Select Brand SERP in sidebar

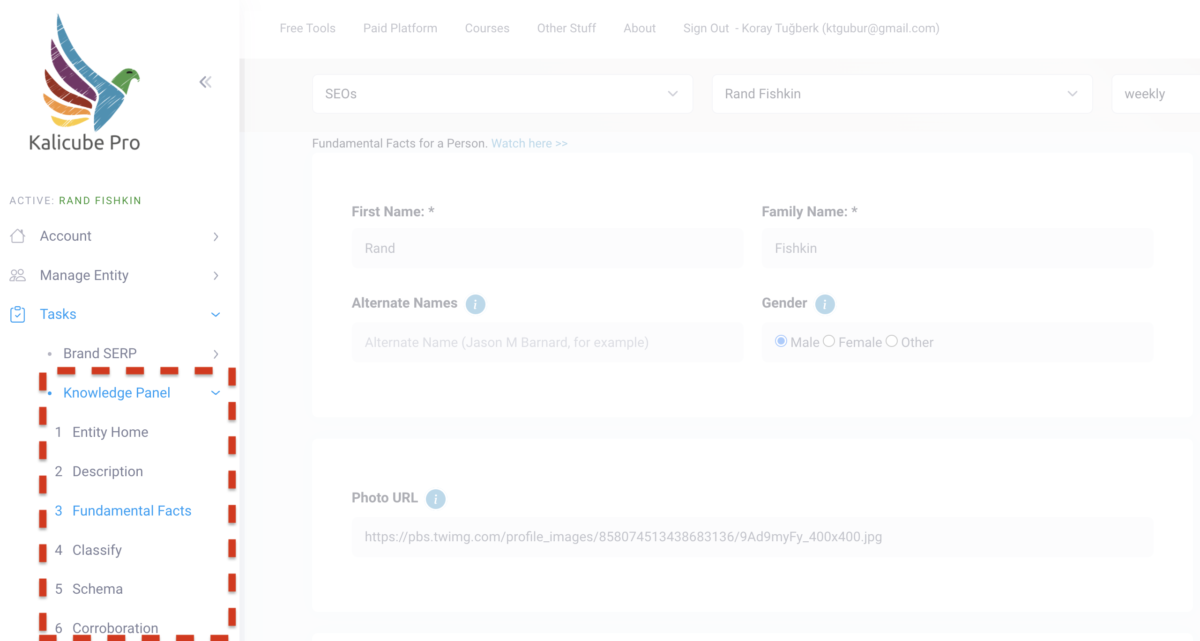[x=100, y=354]
